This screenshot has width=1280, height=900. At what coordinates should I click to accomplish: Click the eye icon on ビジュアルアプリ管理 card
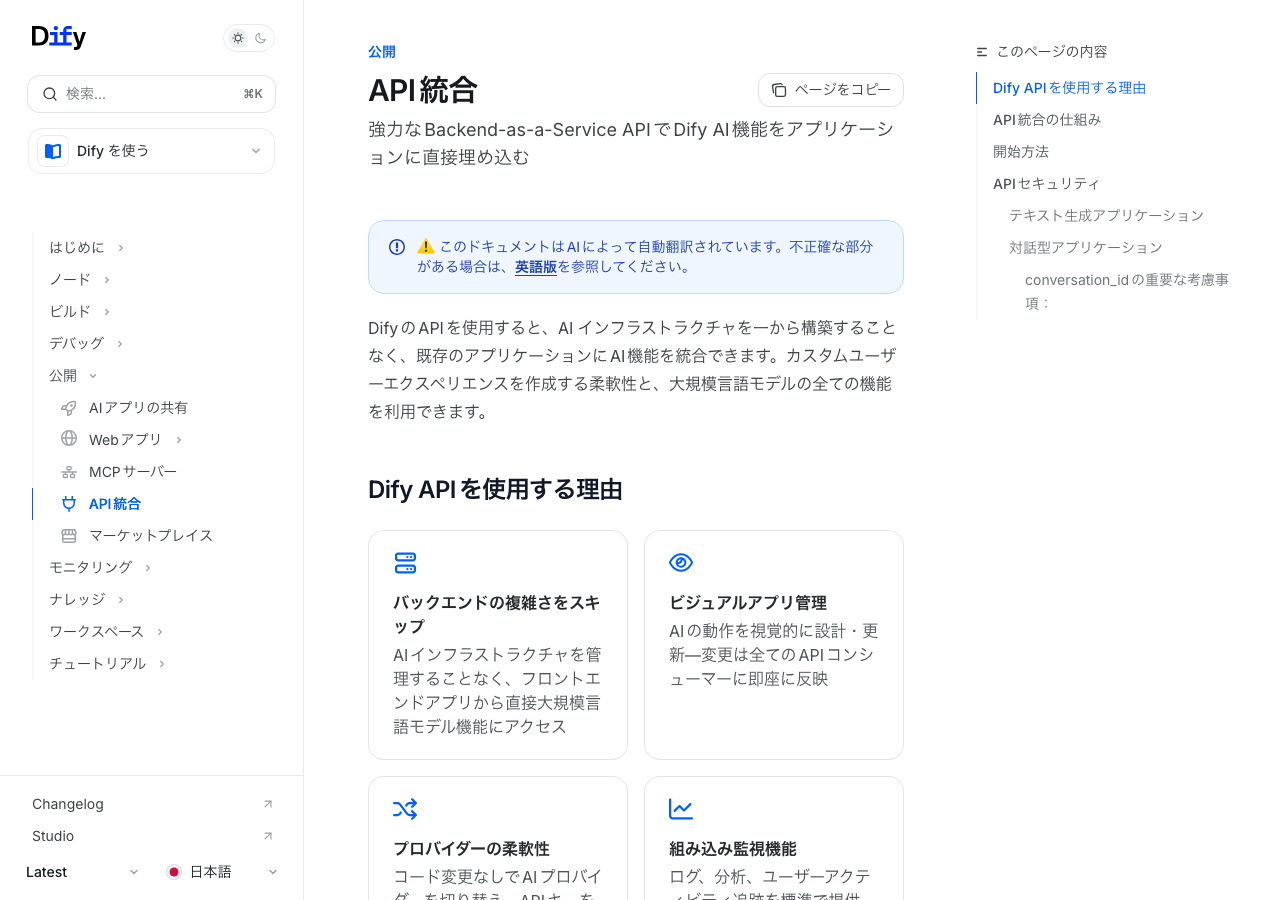681,563
